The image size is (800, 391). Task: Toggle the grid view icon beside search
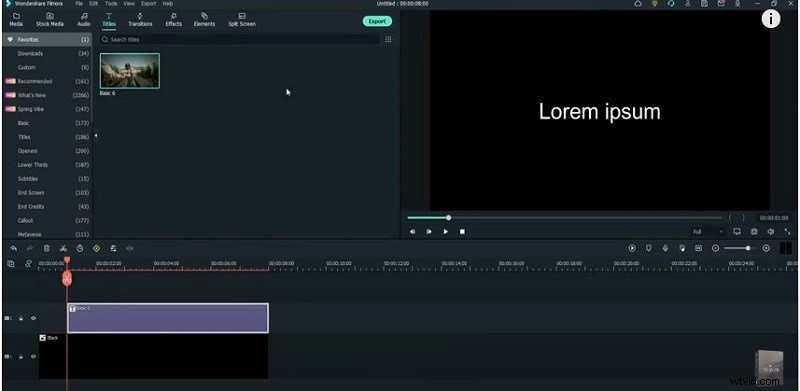click(388, 39)
